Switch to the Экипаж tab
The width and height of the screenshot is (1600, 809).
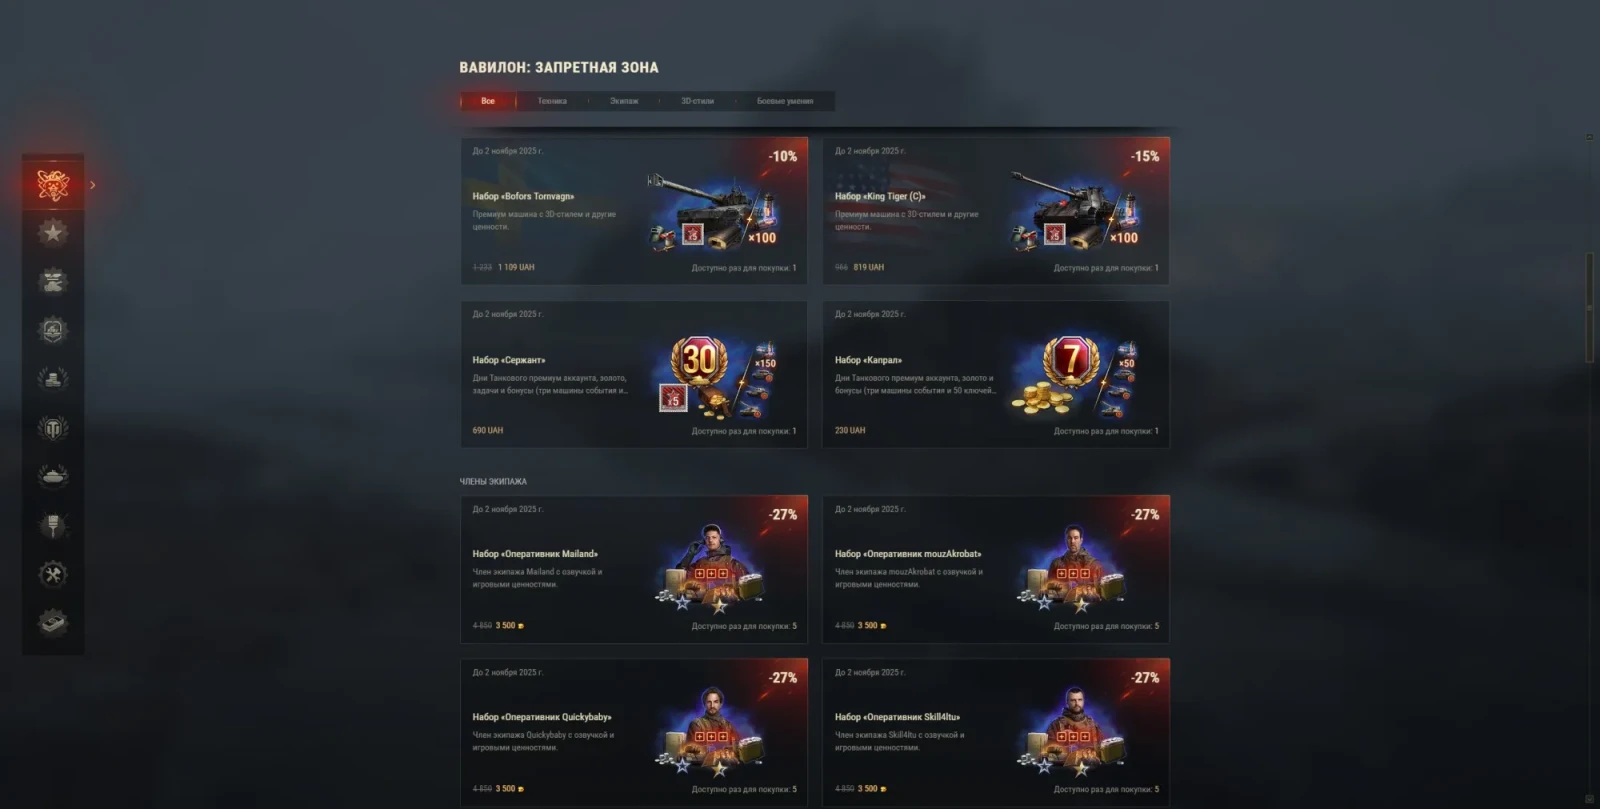point(624,101)
